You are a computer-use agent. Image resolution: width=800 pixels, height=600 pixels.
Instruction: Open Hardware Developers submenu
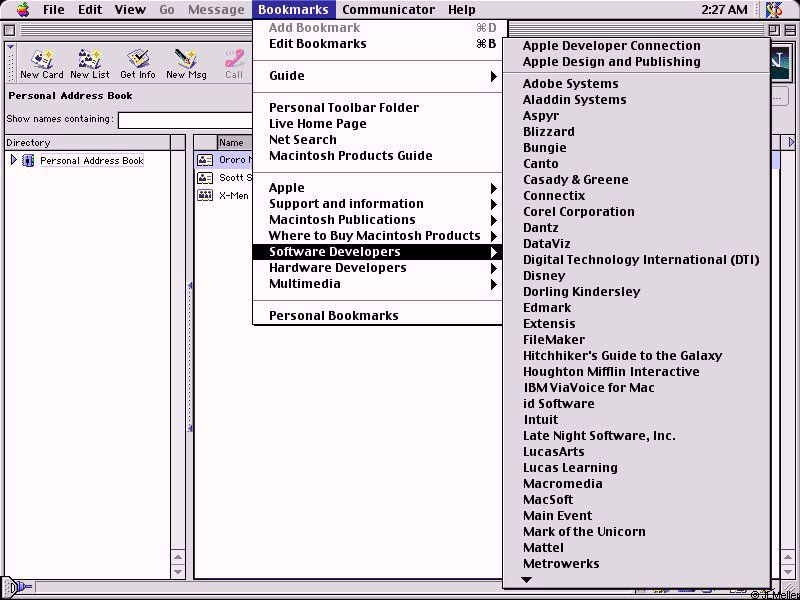pyautogui.click(x=378, y=268)
